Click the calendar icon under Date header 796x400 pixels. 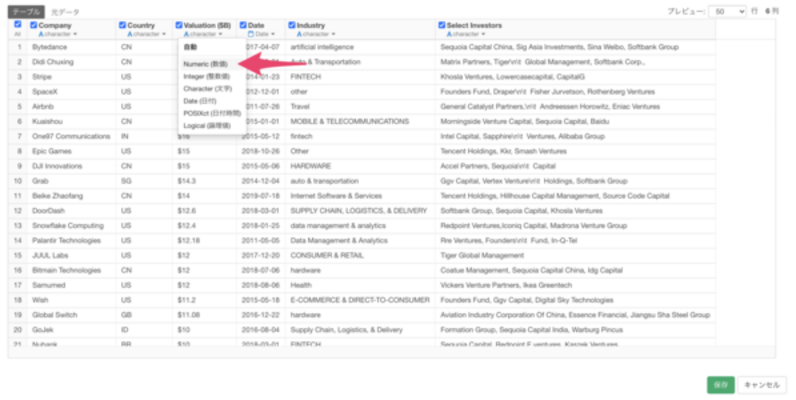(x=243, y=34)
